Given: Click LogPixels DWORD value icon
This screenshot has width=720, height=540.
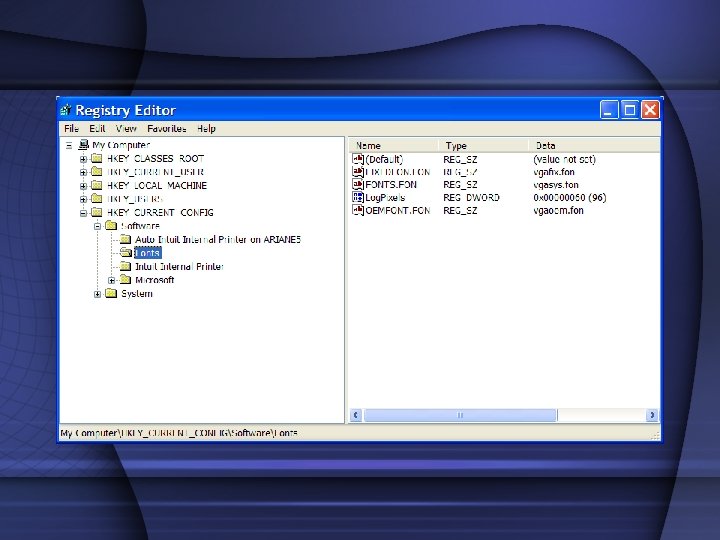Looking at the screenshot, I should (358, 197).
